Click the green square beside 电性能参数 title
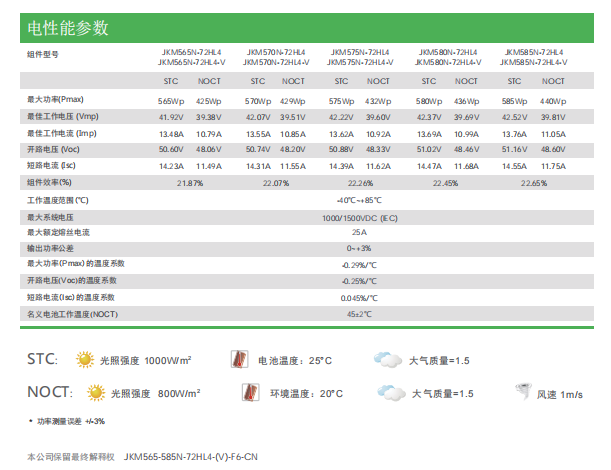Screen dimensions: 611x470 tap(21, 25)
